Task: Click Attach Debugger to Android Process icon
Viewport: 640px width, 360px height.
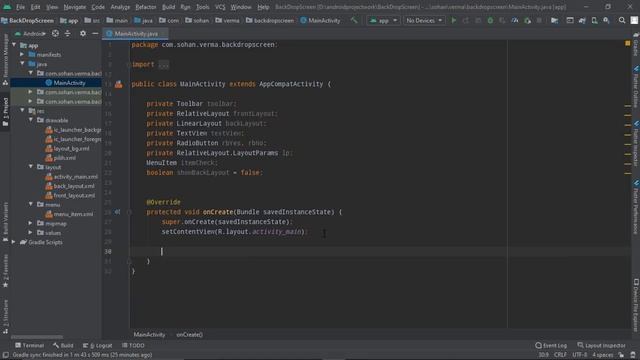Action: tap(527, 20)
